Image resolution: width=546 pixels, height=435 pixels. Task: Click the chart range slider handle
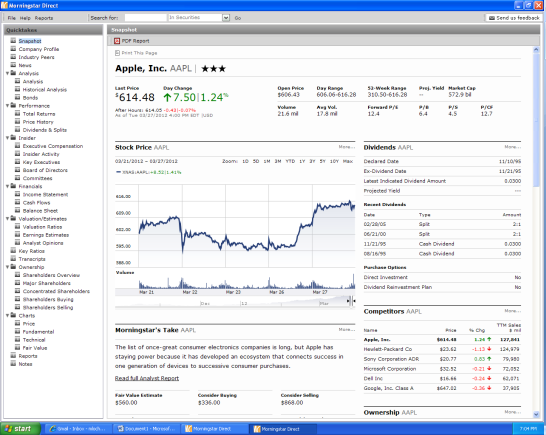[352, 301]
